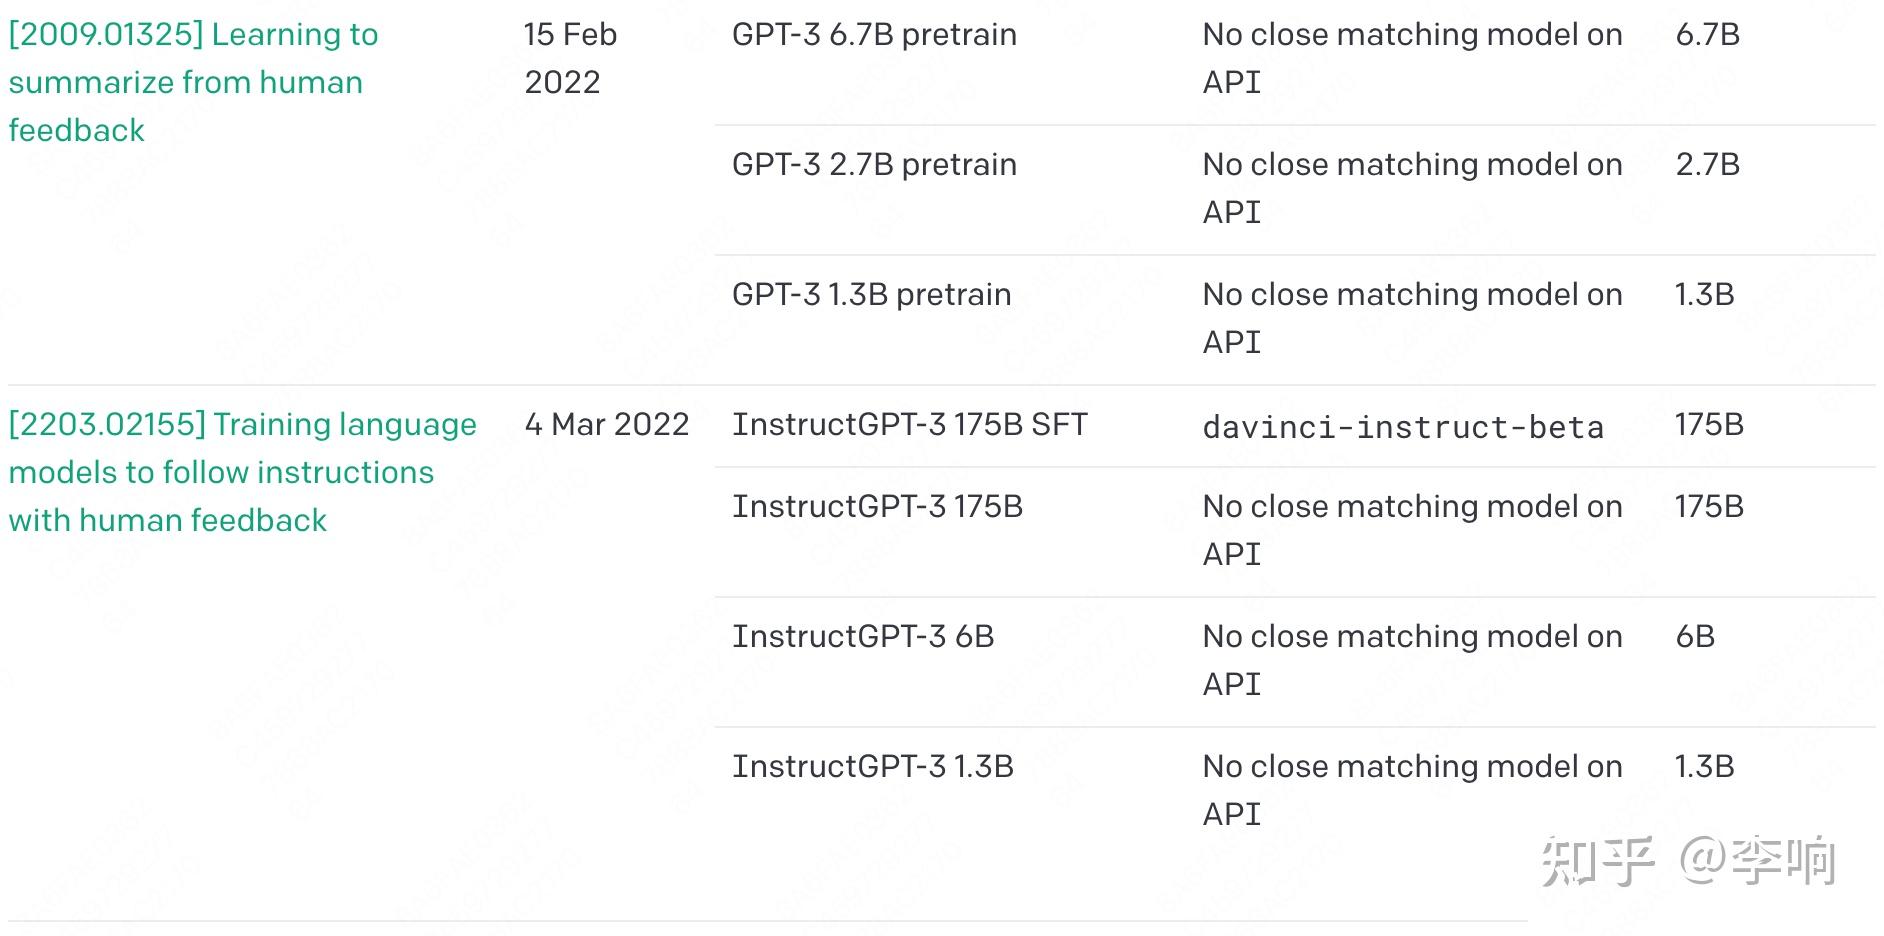This screenshot has height=936, width=1884.
Task: Select the GPT-3 2.7B pretrain model name
Action: [x=874, y=165]
